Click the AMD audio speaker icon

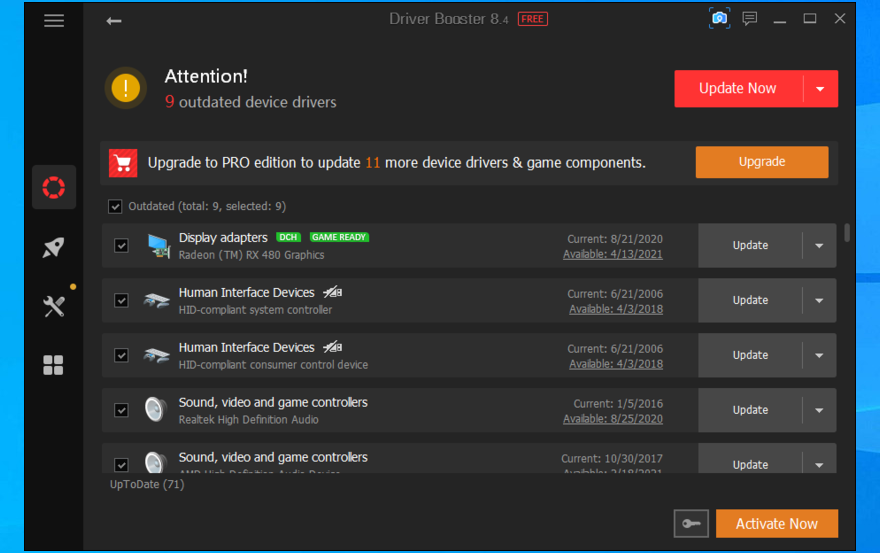(x=156, y=463)
